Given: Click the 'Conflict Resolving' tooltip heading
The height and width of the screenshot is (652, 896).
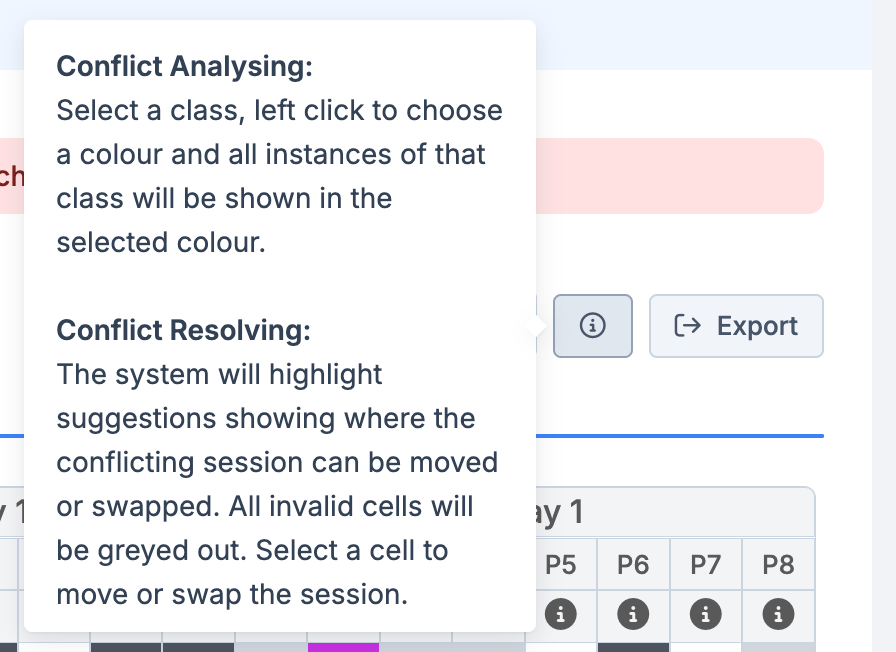Looking at the screenshot, I should 183,330.
